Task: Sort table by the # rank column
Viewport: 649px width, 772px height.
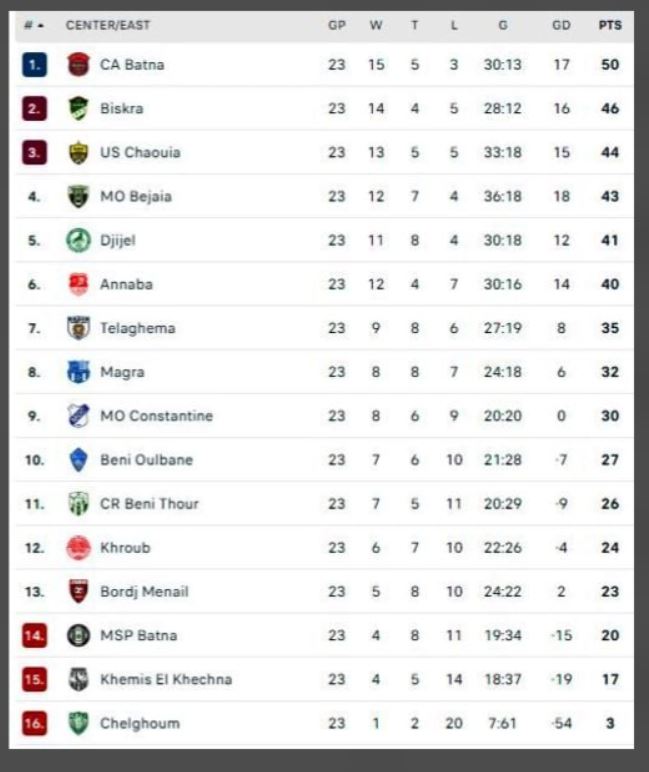Action: (34, 26)
